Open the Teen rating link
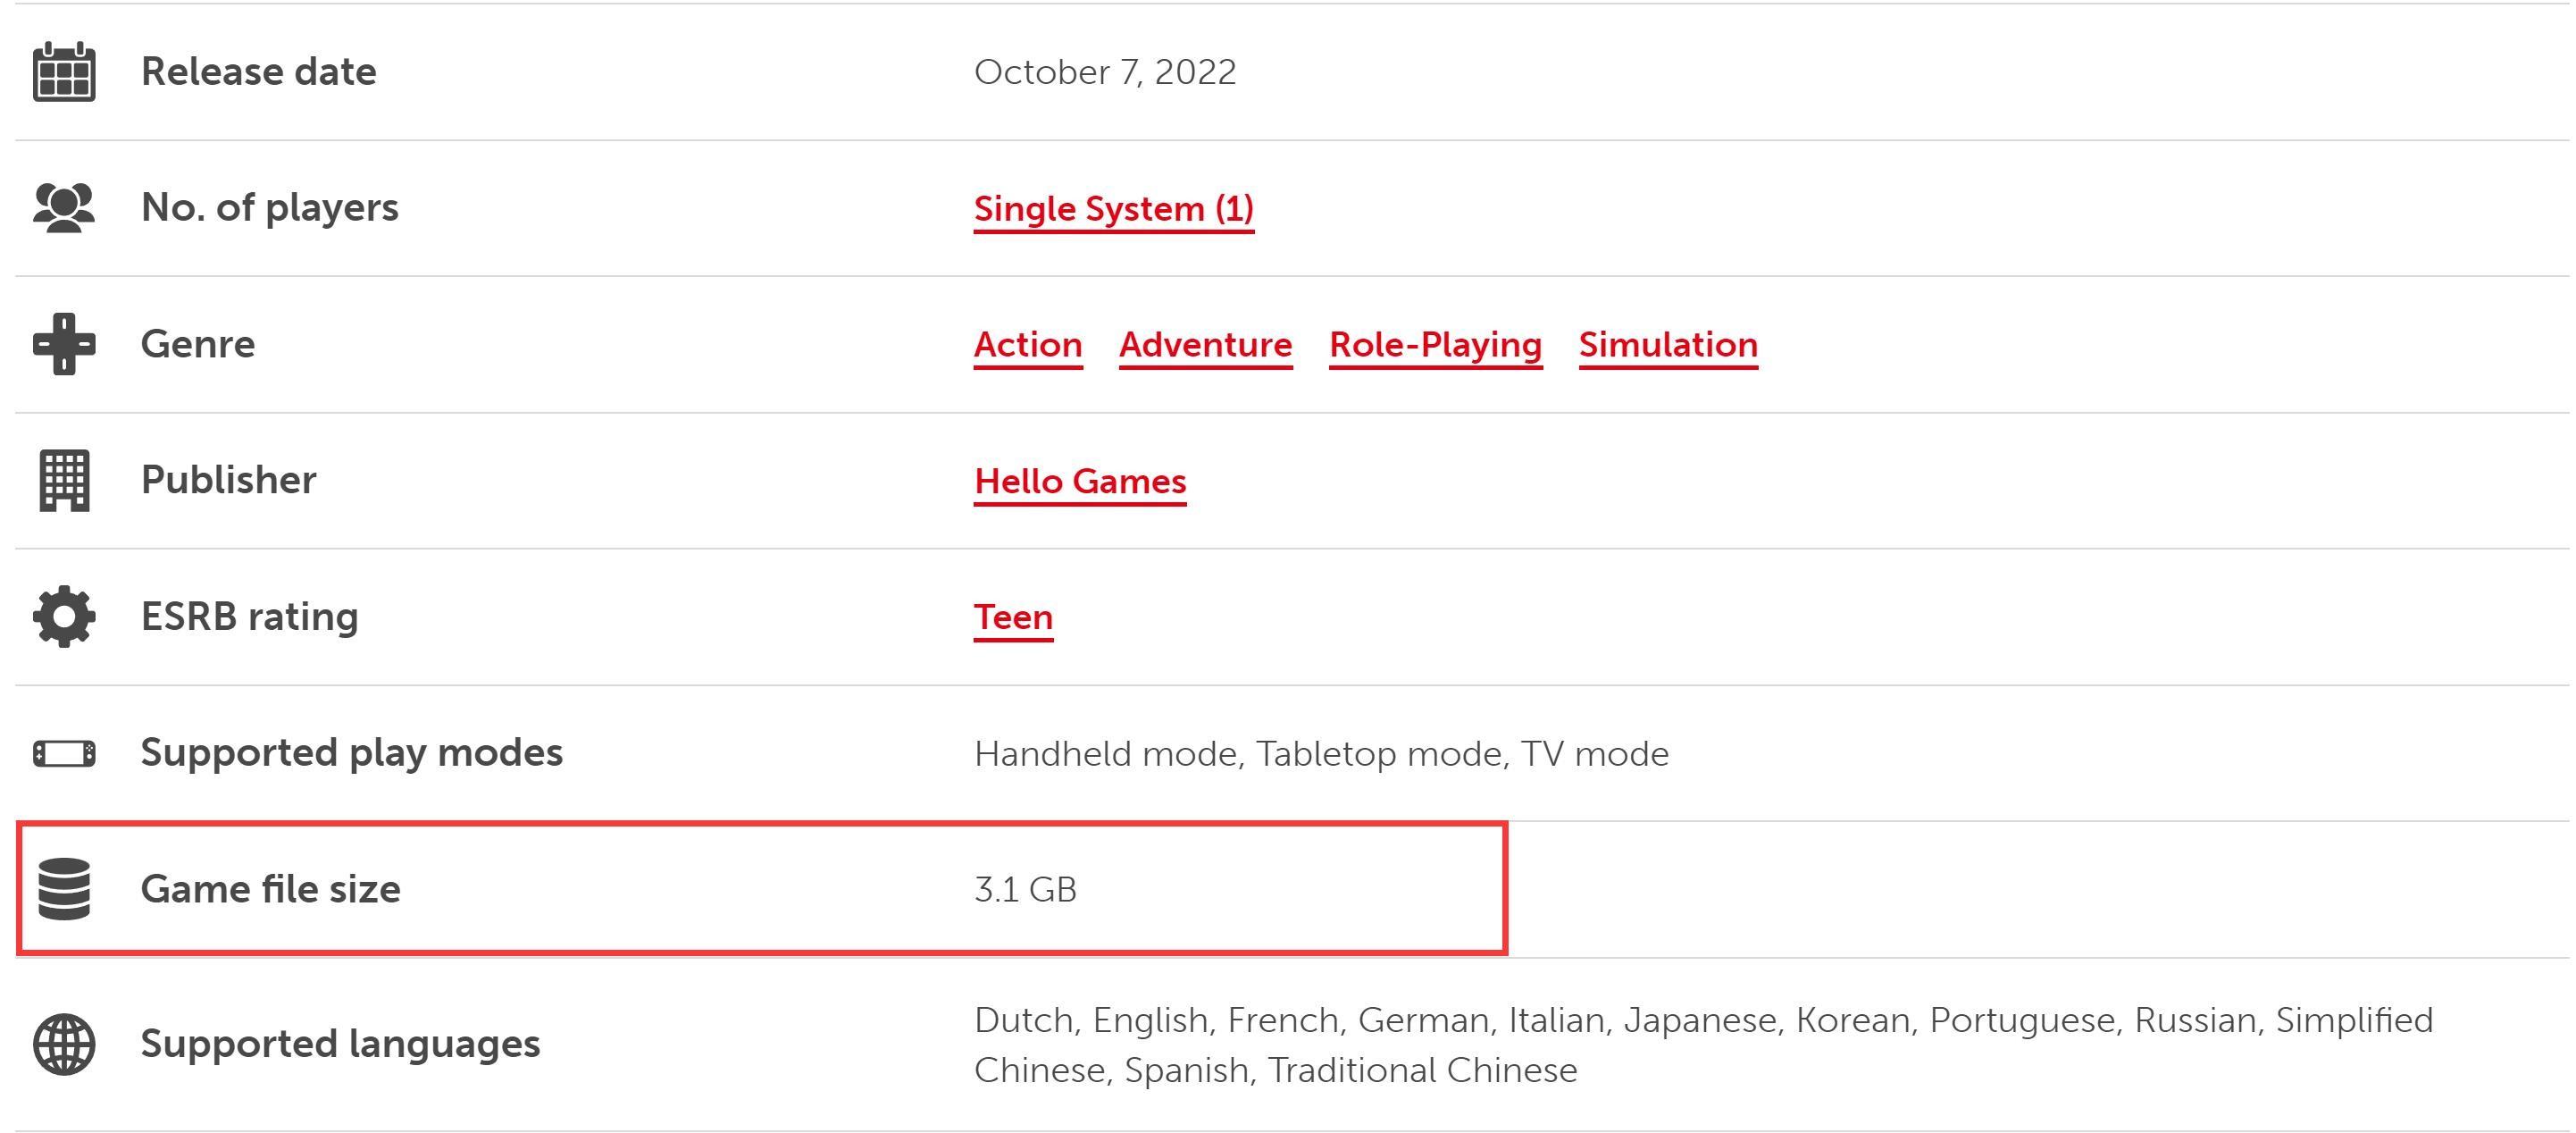Screen dimensions: 2576x1133 pos(1013,617)
